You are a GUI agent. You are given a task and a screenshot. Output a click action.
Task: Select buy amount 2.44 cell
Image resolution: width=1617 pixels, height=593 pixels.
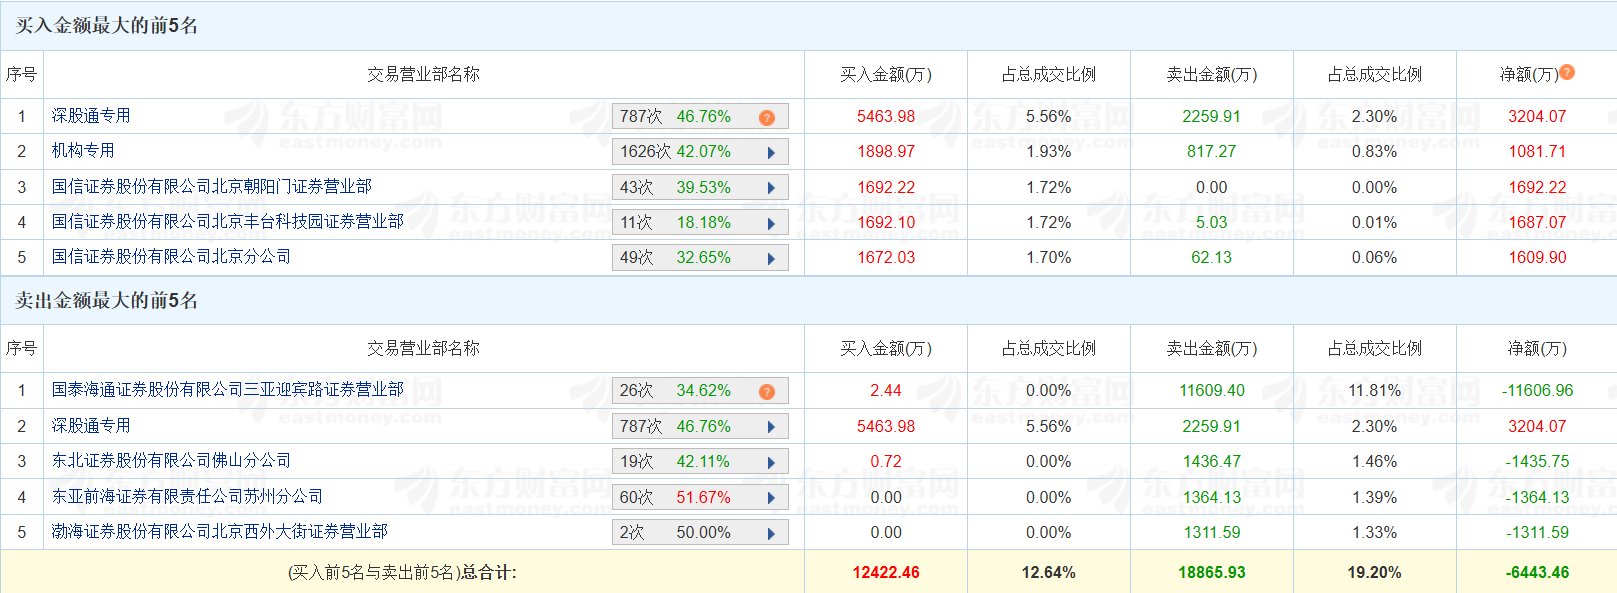click(x=886, y=391)
